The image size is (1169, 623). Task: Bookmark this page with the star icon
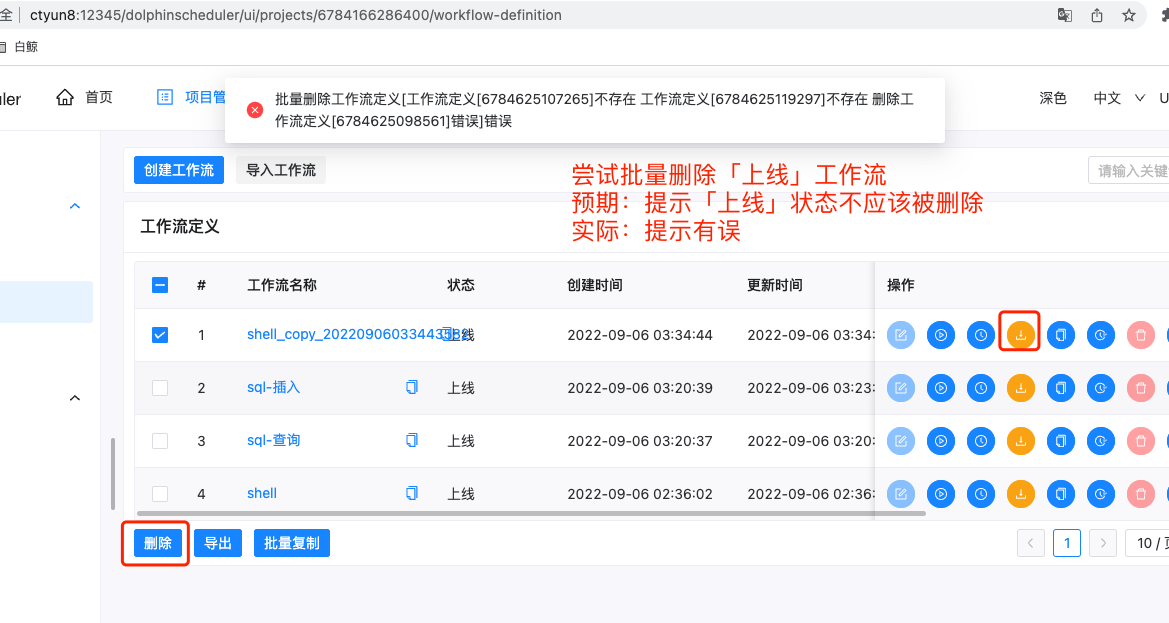tap(1129, 15)
